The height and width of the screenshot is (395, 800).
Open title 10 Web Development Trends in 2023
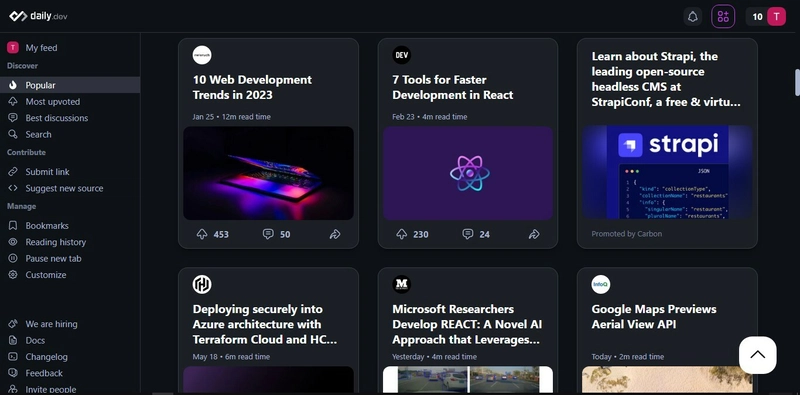point(252,87)
